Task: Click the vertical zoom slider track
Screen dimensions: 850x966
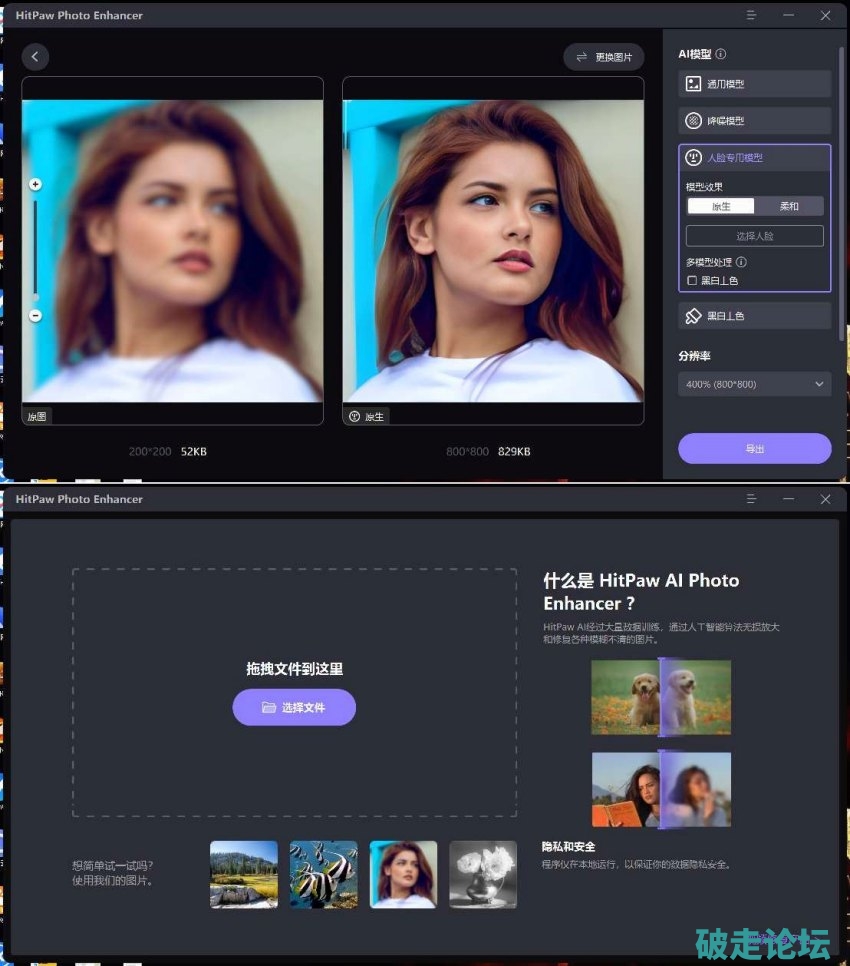Action: (35, 250)
